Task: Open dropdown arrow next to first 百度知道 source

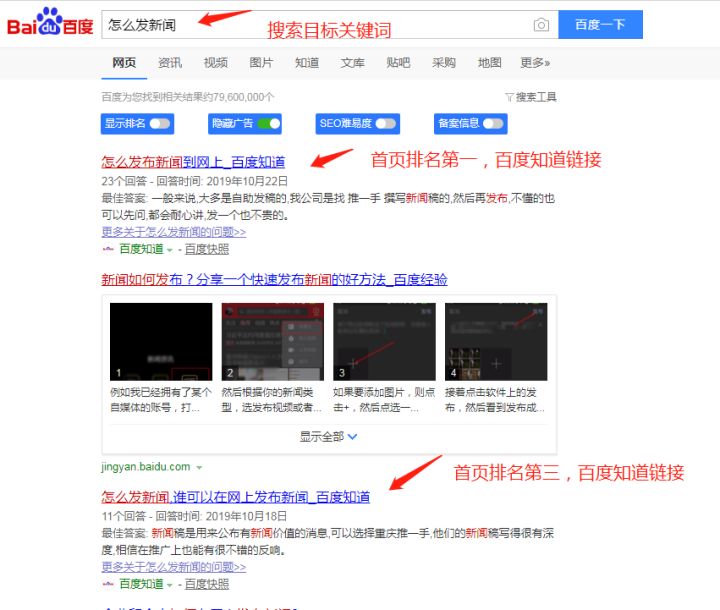Action: click(170, 249)
